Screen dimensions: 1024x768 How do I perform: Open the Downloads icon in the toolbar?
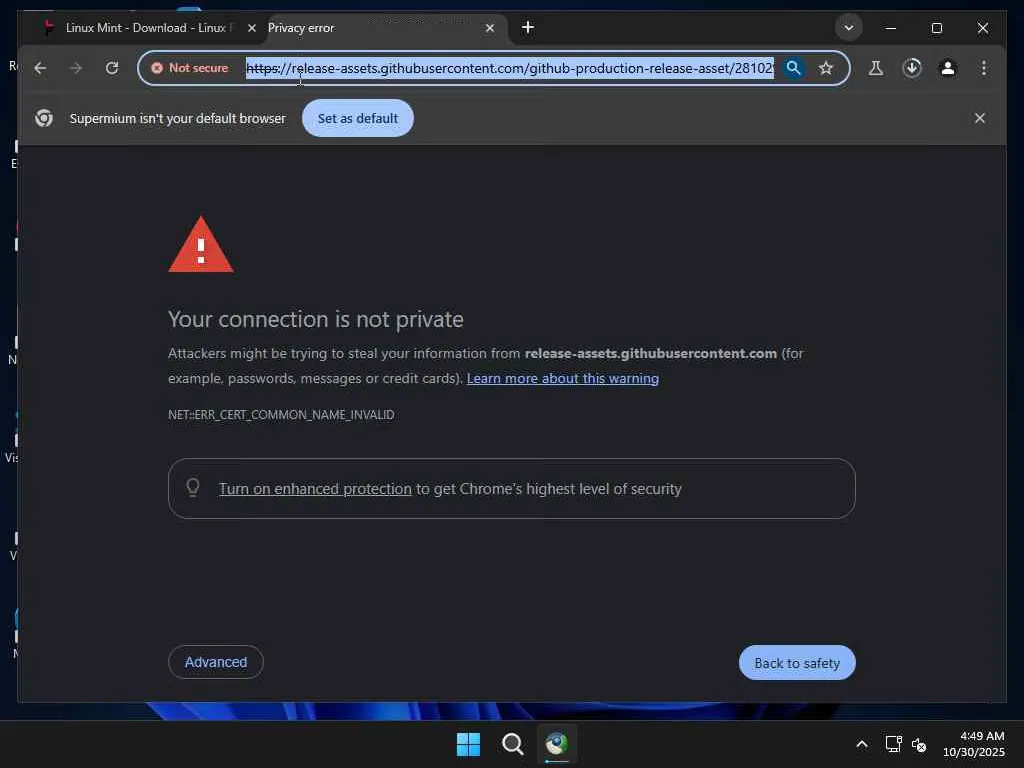click(912, 68)
